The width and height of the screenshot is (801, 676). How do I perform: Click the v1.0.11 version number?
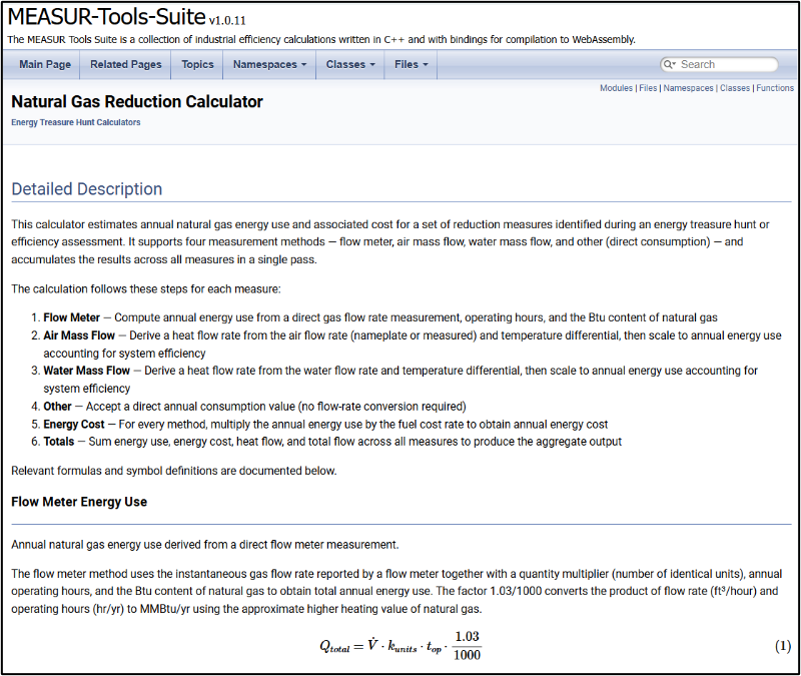(x=227, y=20)
